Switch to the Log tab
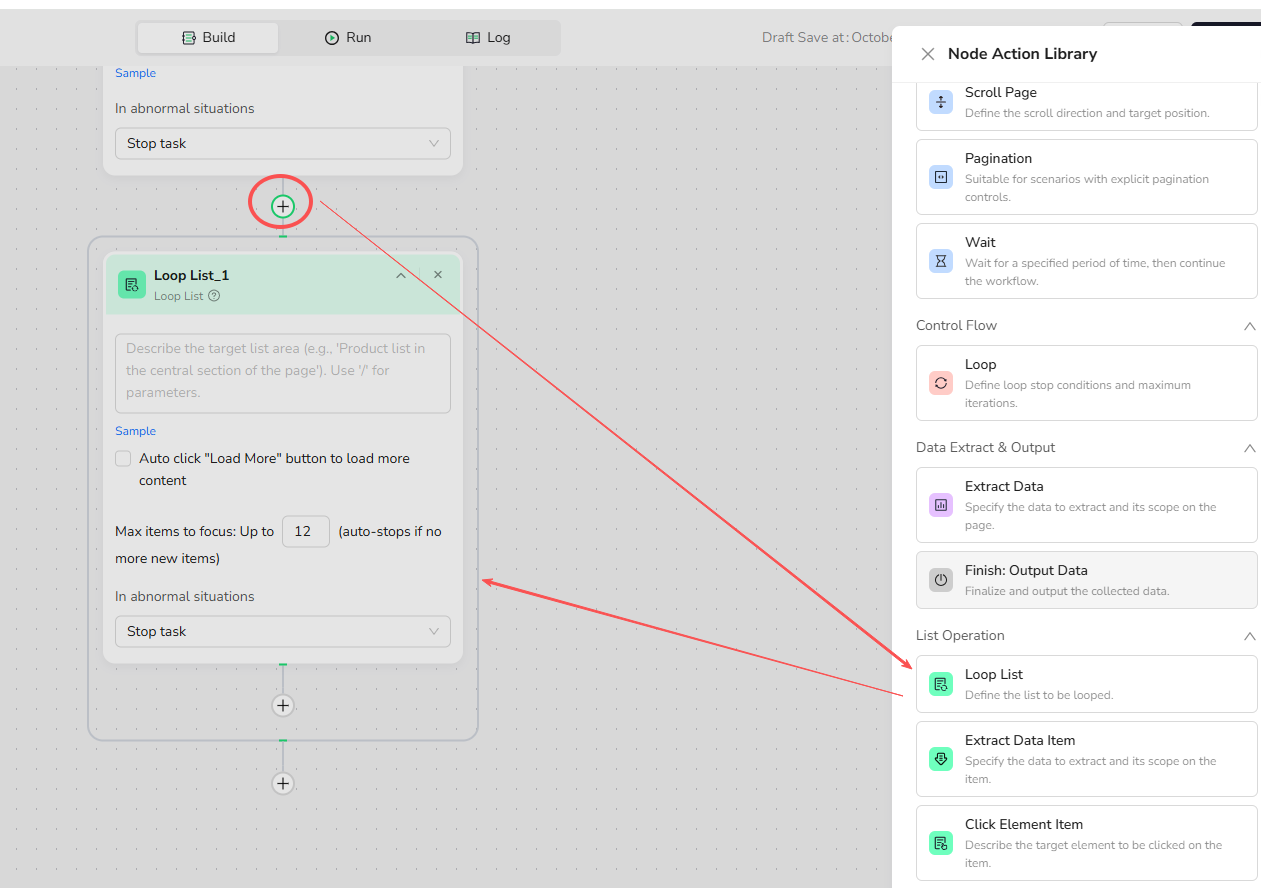The width and height of the screenshot is (1261, 888). pyautogui.click(x=488, y=38)
